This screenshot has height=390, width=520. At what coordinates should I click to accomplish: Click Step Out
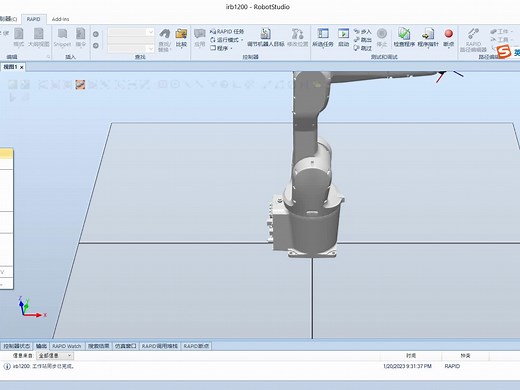(363, 40)
